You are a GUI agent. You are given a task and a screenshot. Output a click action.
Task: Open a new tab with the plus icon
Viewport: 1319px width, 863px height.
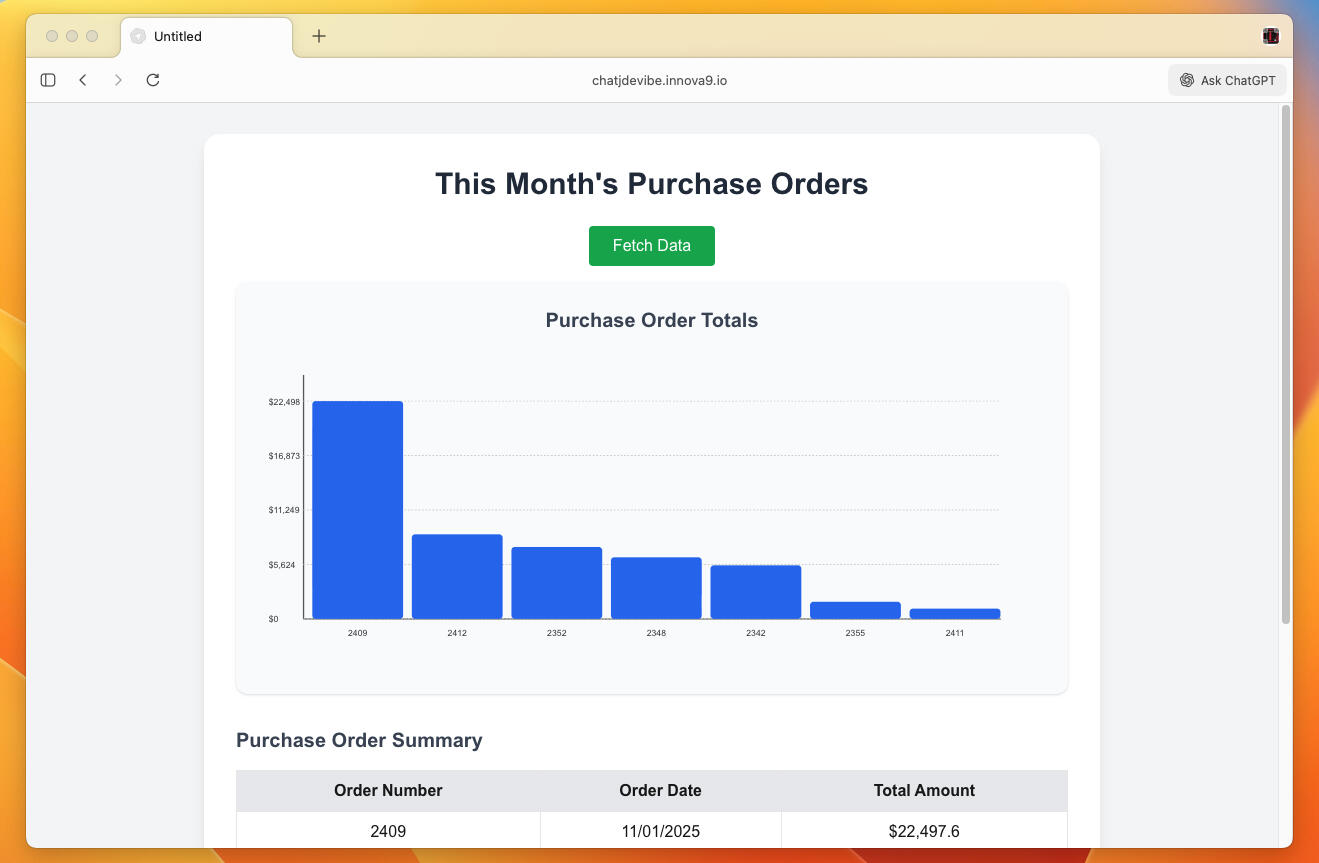(318, 35)
